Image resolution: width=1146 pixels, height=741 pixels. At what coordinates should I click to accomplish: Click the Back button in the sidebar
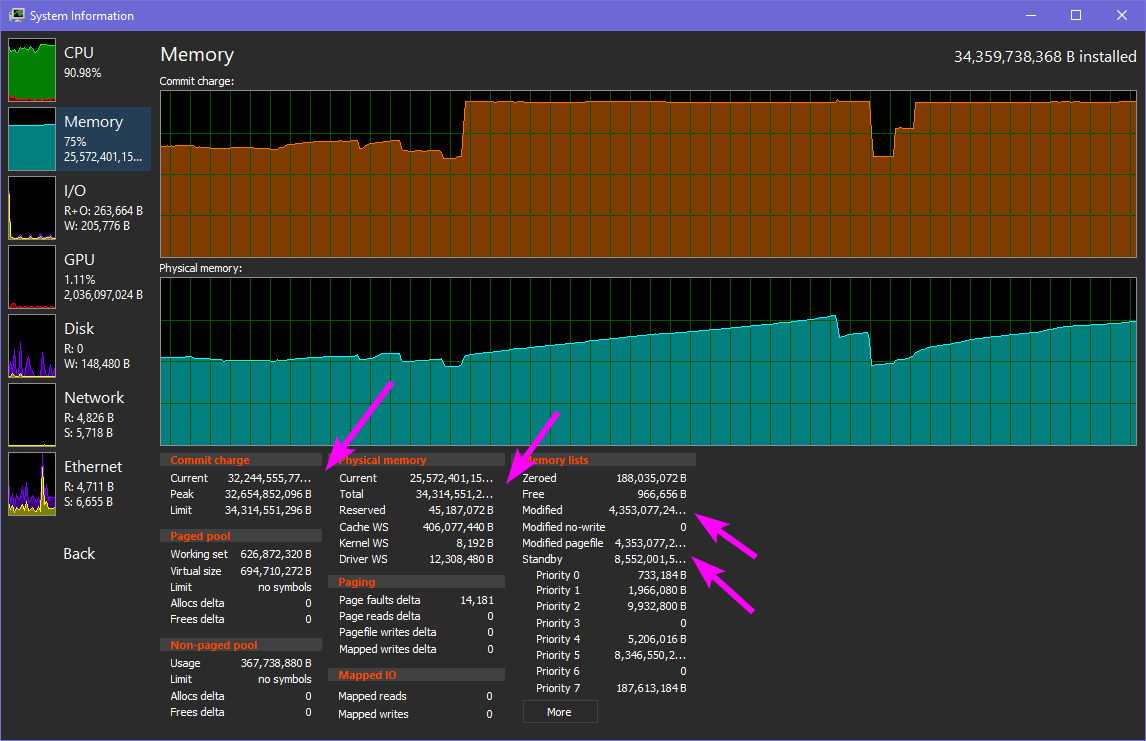coord(79,554)
